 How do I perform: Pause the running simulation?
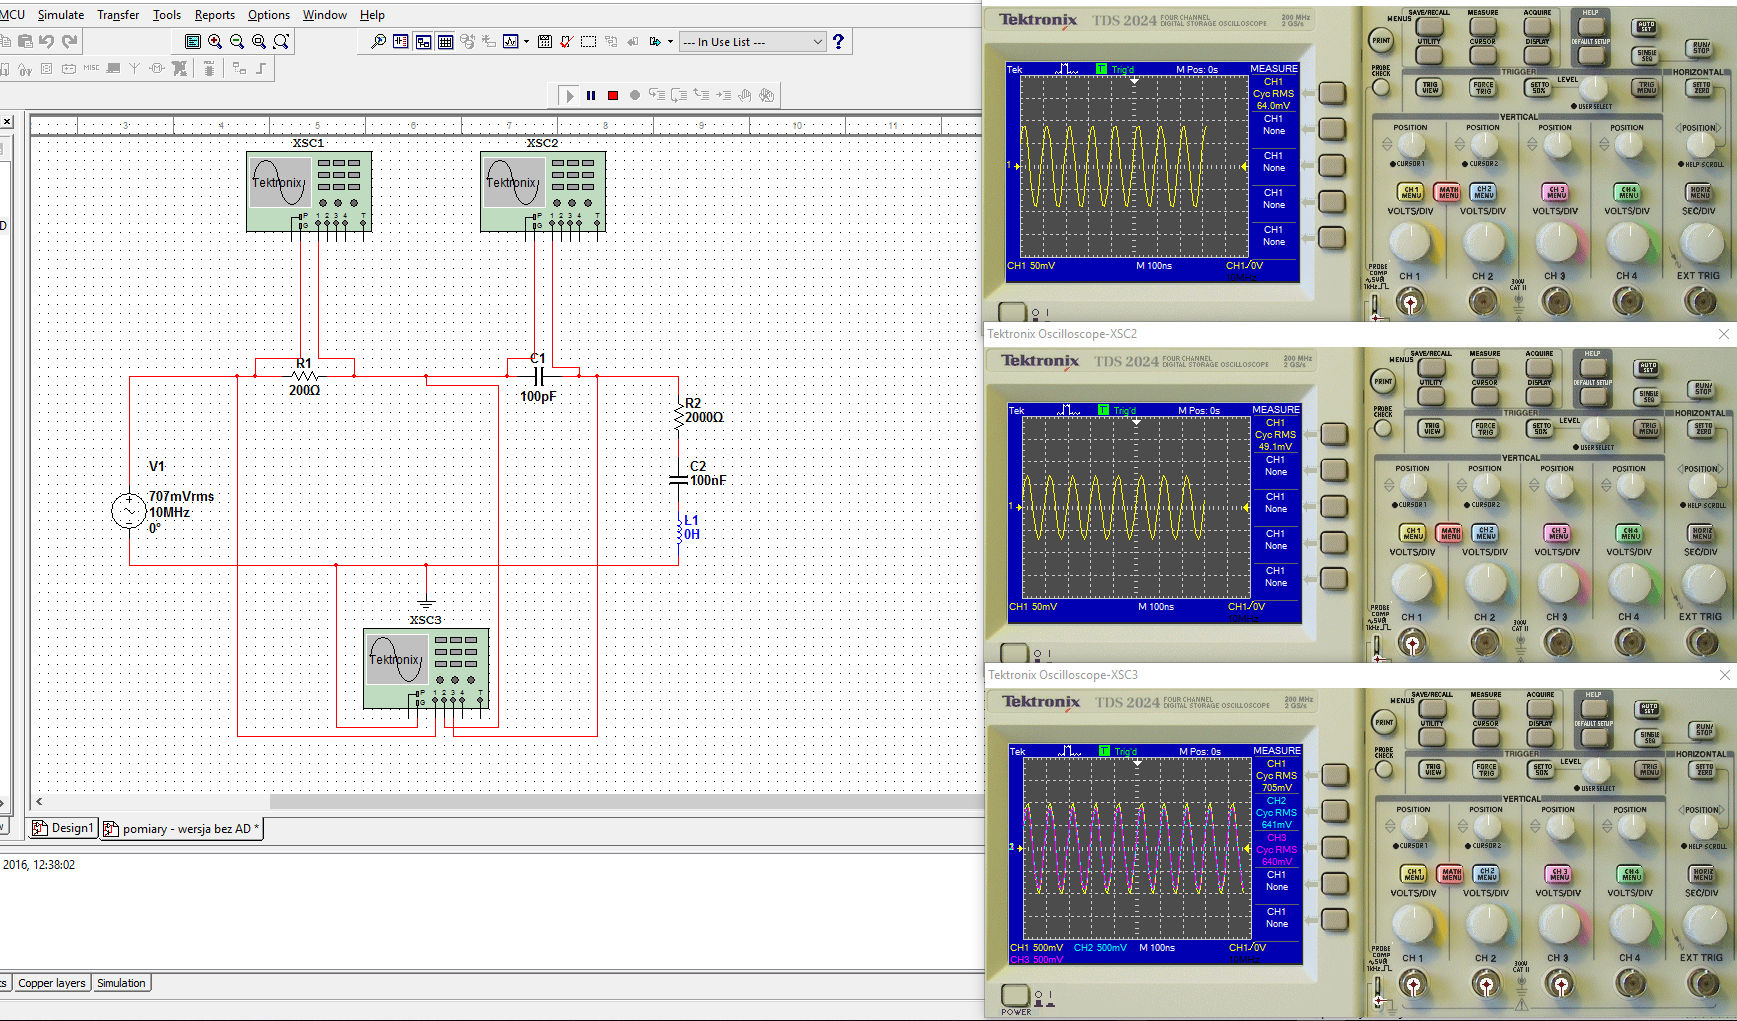591,96
